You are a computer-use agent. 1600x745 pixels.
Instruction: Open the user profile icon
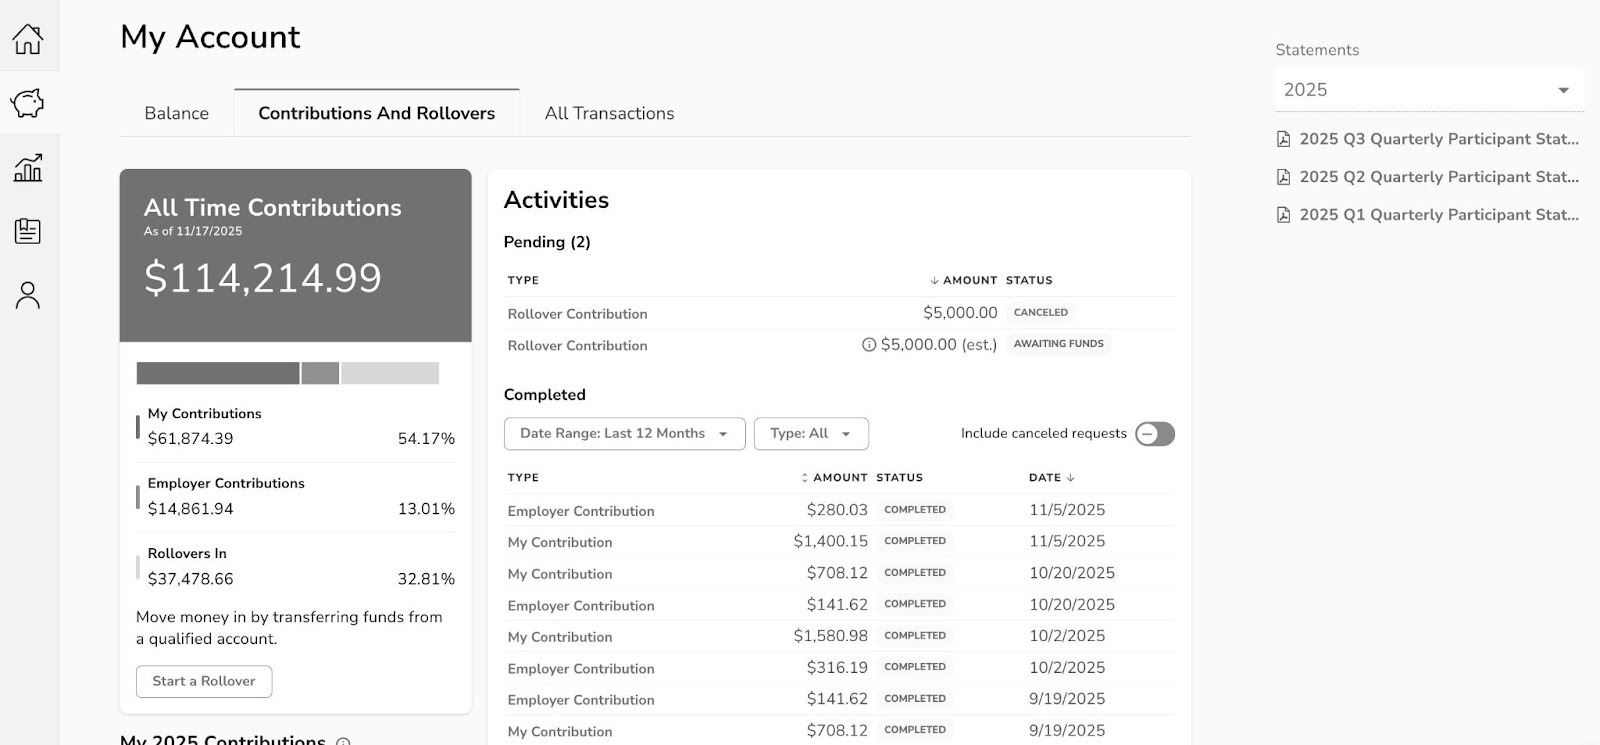(x=28, y=295)
